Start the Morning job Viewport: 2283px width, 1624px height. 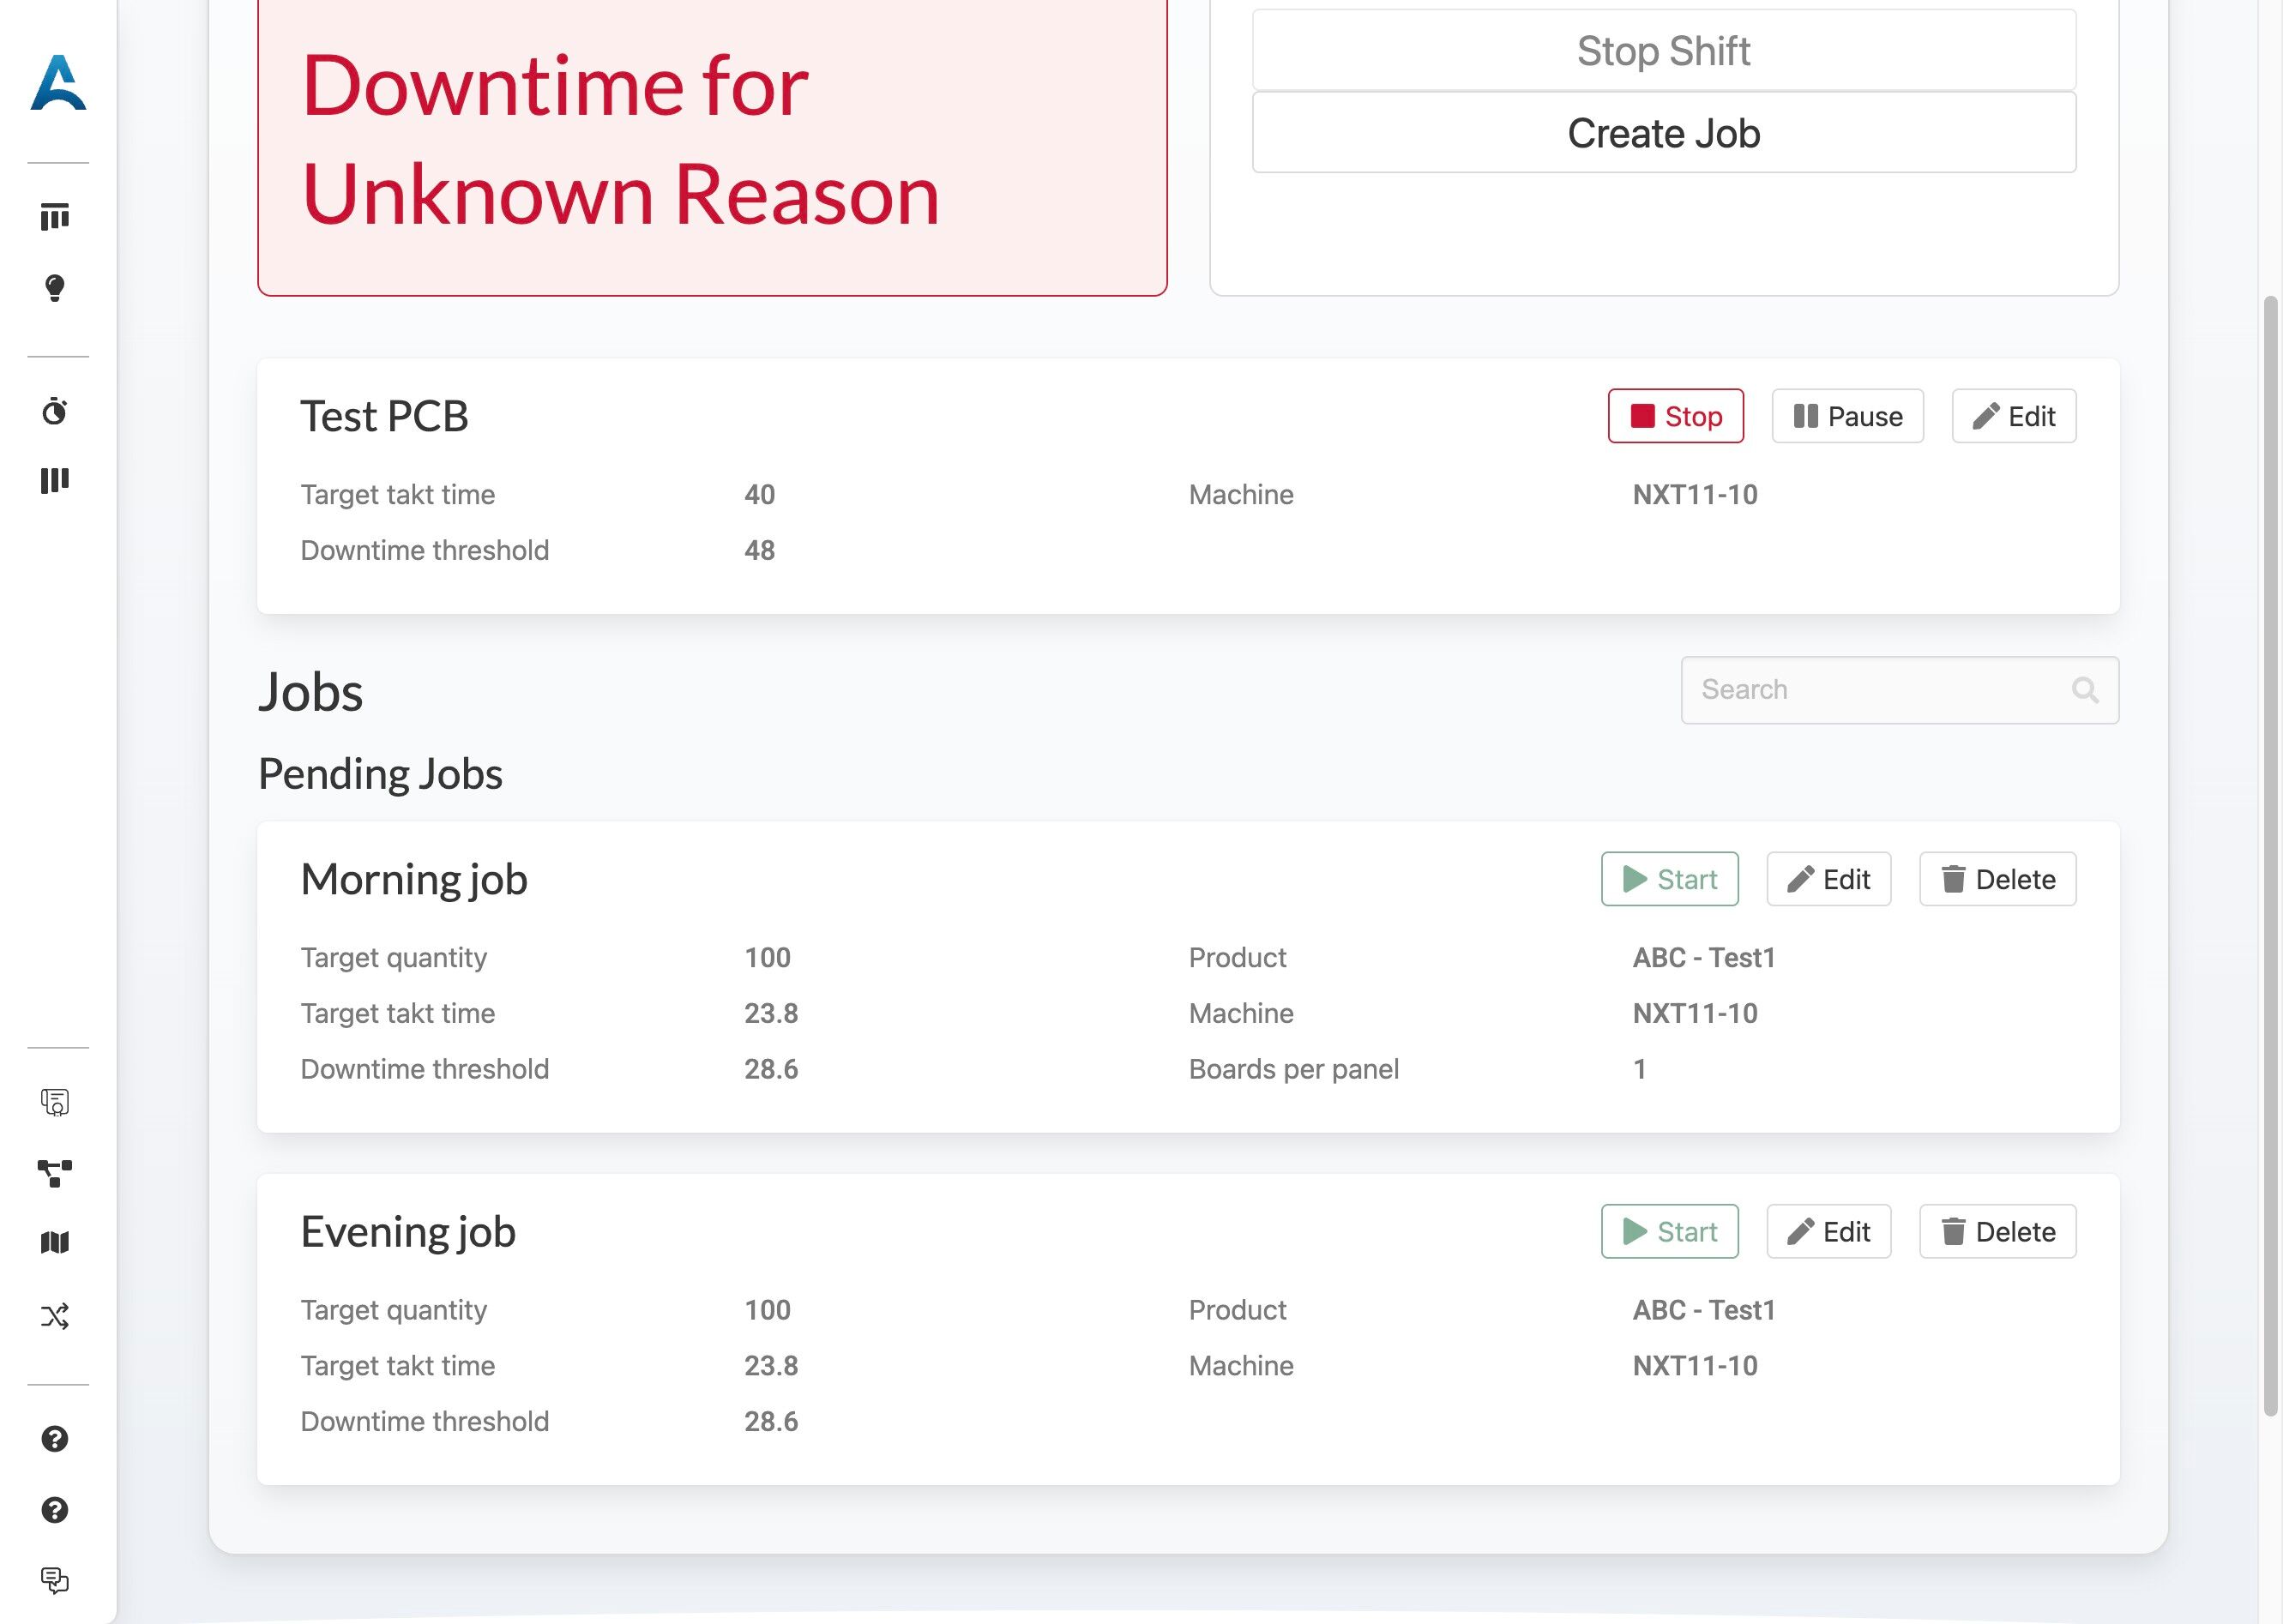[1669, 879]
